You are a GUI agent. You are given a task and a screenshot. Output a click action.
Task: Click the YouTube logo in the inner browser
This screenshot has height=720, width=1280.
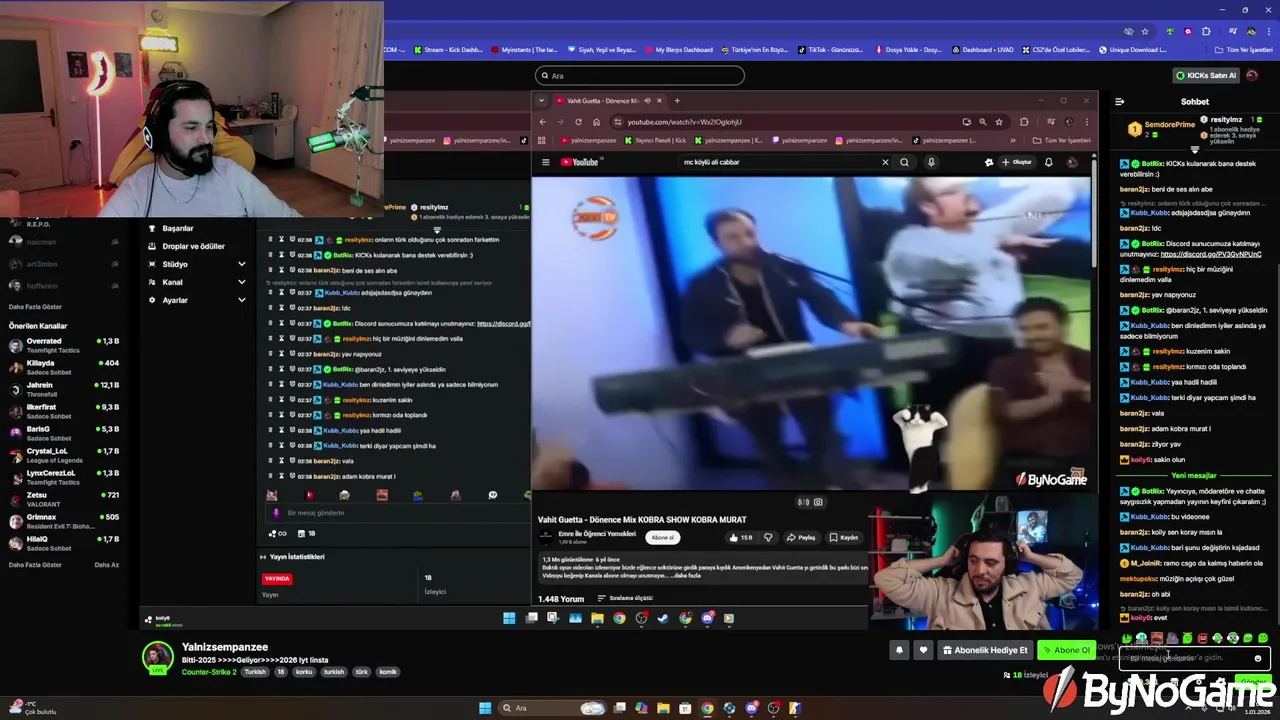(x=579, y=162)
